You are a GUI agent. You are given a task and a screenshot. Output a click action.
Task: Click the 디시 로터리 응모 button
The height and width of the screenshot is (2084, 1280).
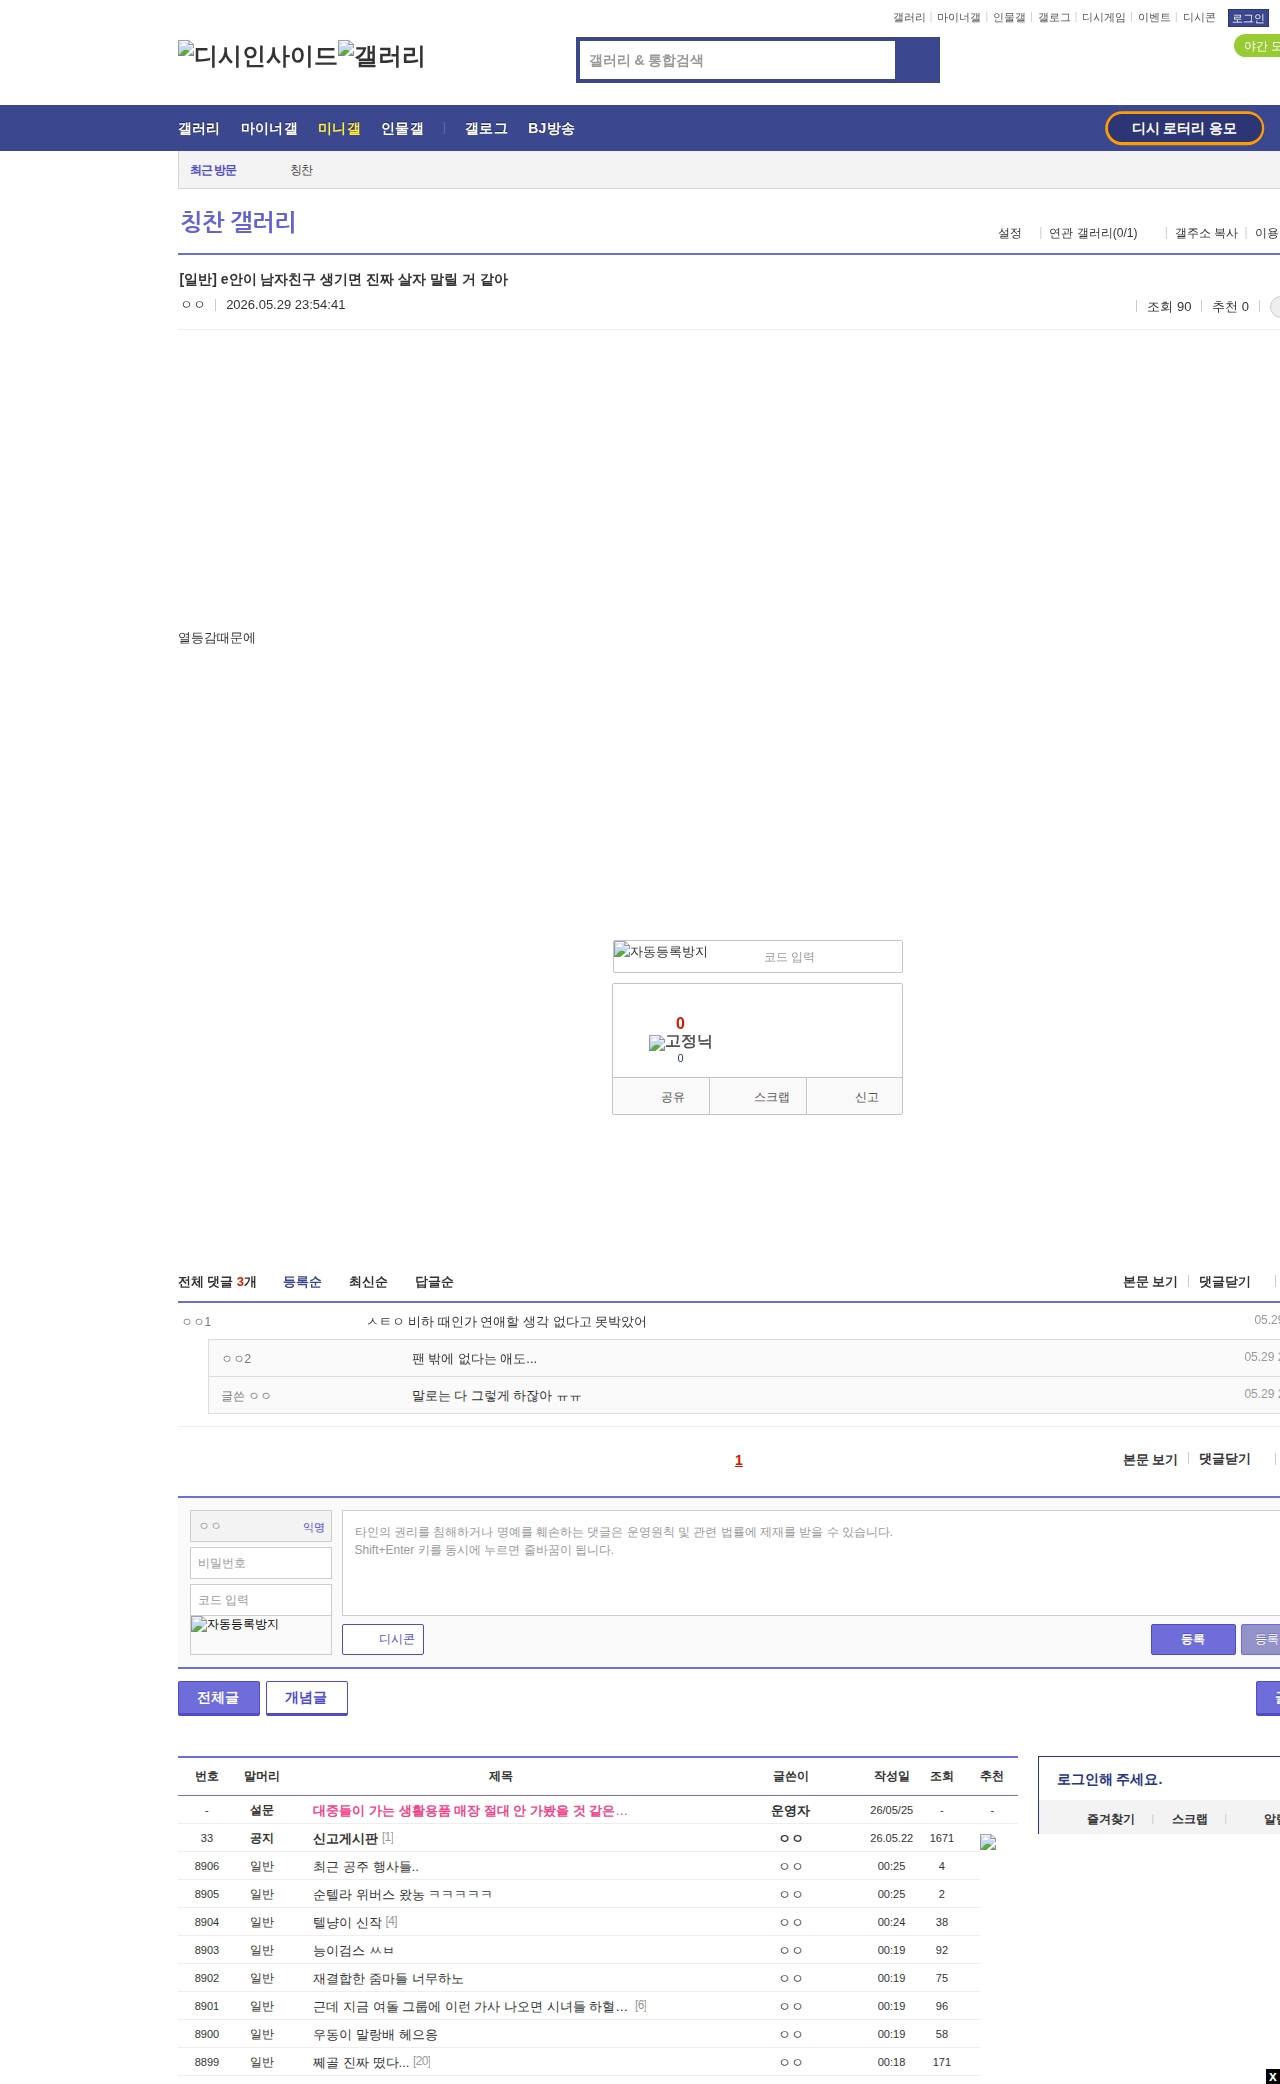(x=1184, y=128)
